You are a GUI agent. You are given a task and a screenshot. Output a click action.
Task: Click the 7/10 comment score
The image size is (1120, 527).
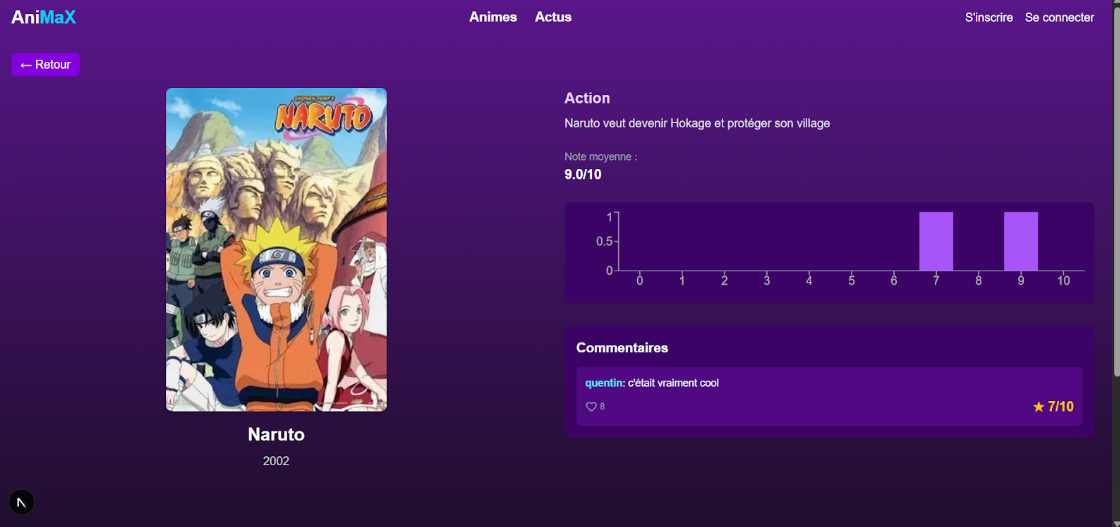1061,407
